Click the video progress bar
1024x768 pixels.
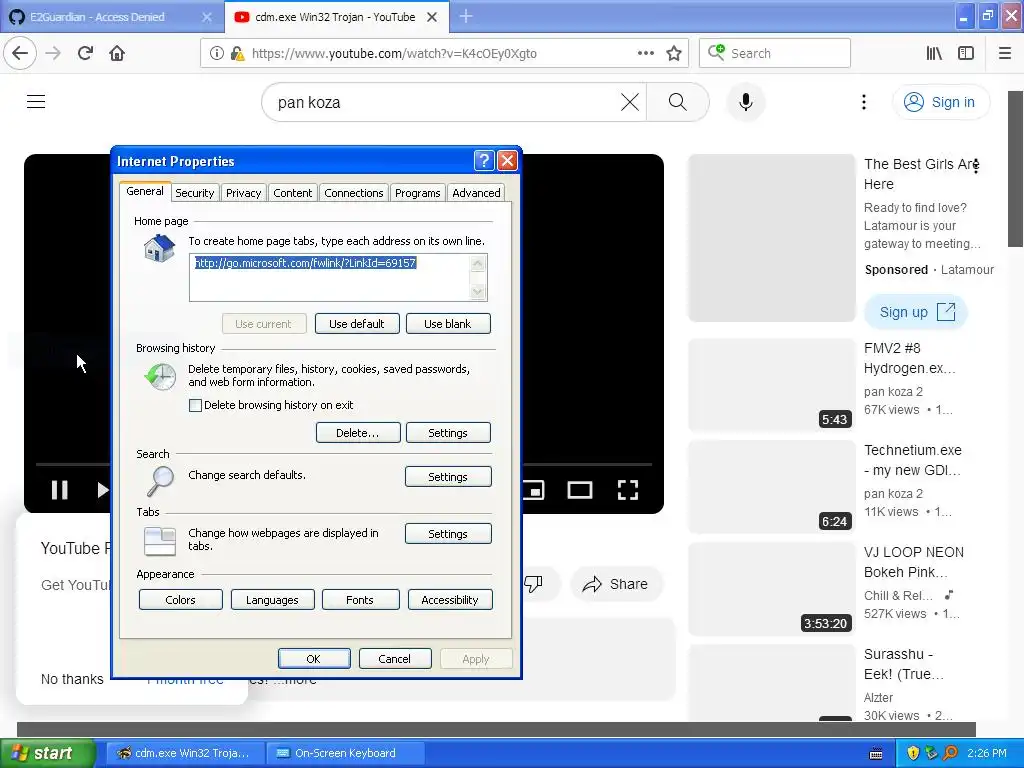pyautogui.click(x=344, y=464)
